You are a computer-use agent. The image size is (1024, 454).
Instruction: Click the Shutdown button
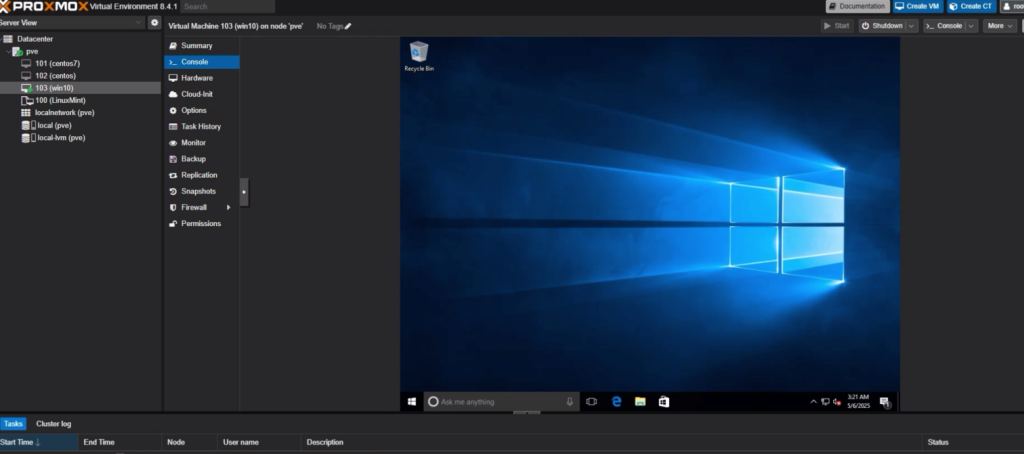pyautogui.click(x=882, y=26)
